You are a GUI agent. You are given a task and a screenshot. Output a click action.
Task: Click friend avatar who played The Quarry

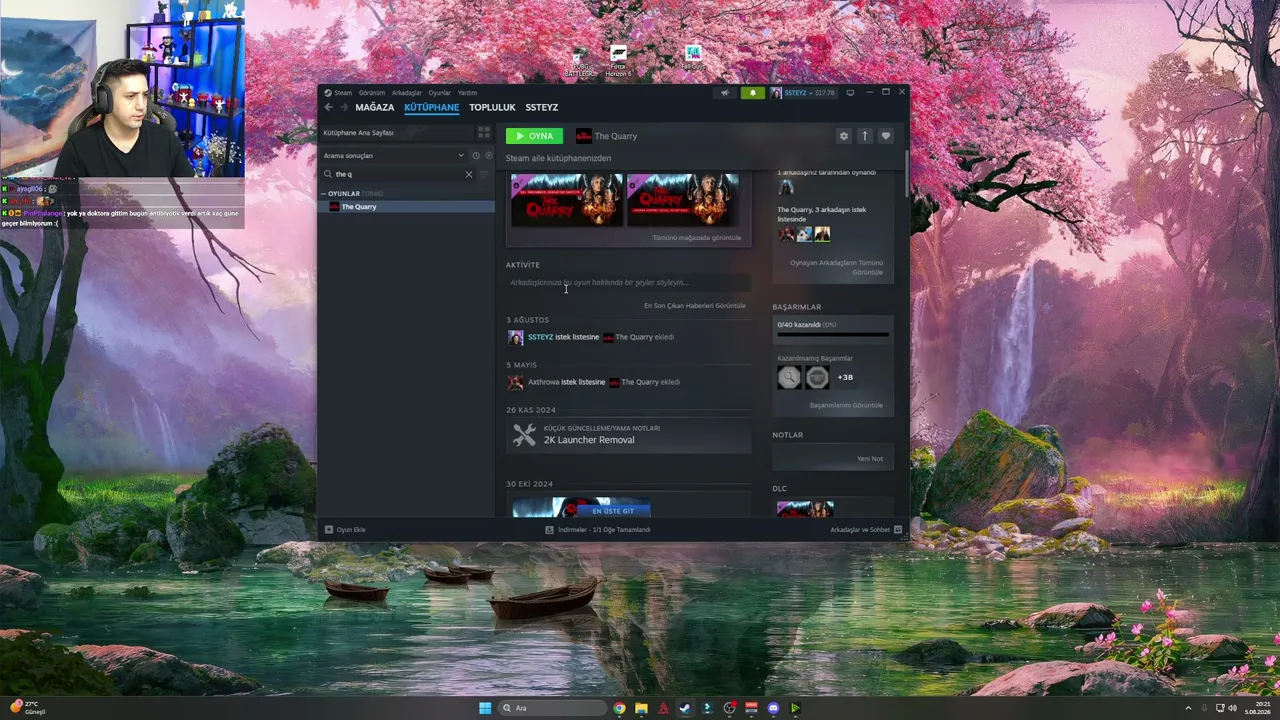click(786, 187)
